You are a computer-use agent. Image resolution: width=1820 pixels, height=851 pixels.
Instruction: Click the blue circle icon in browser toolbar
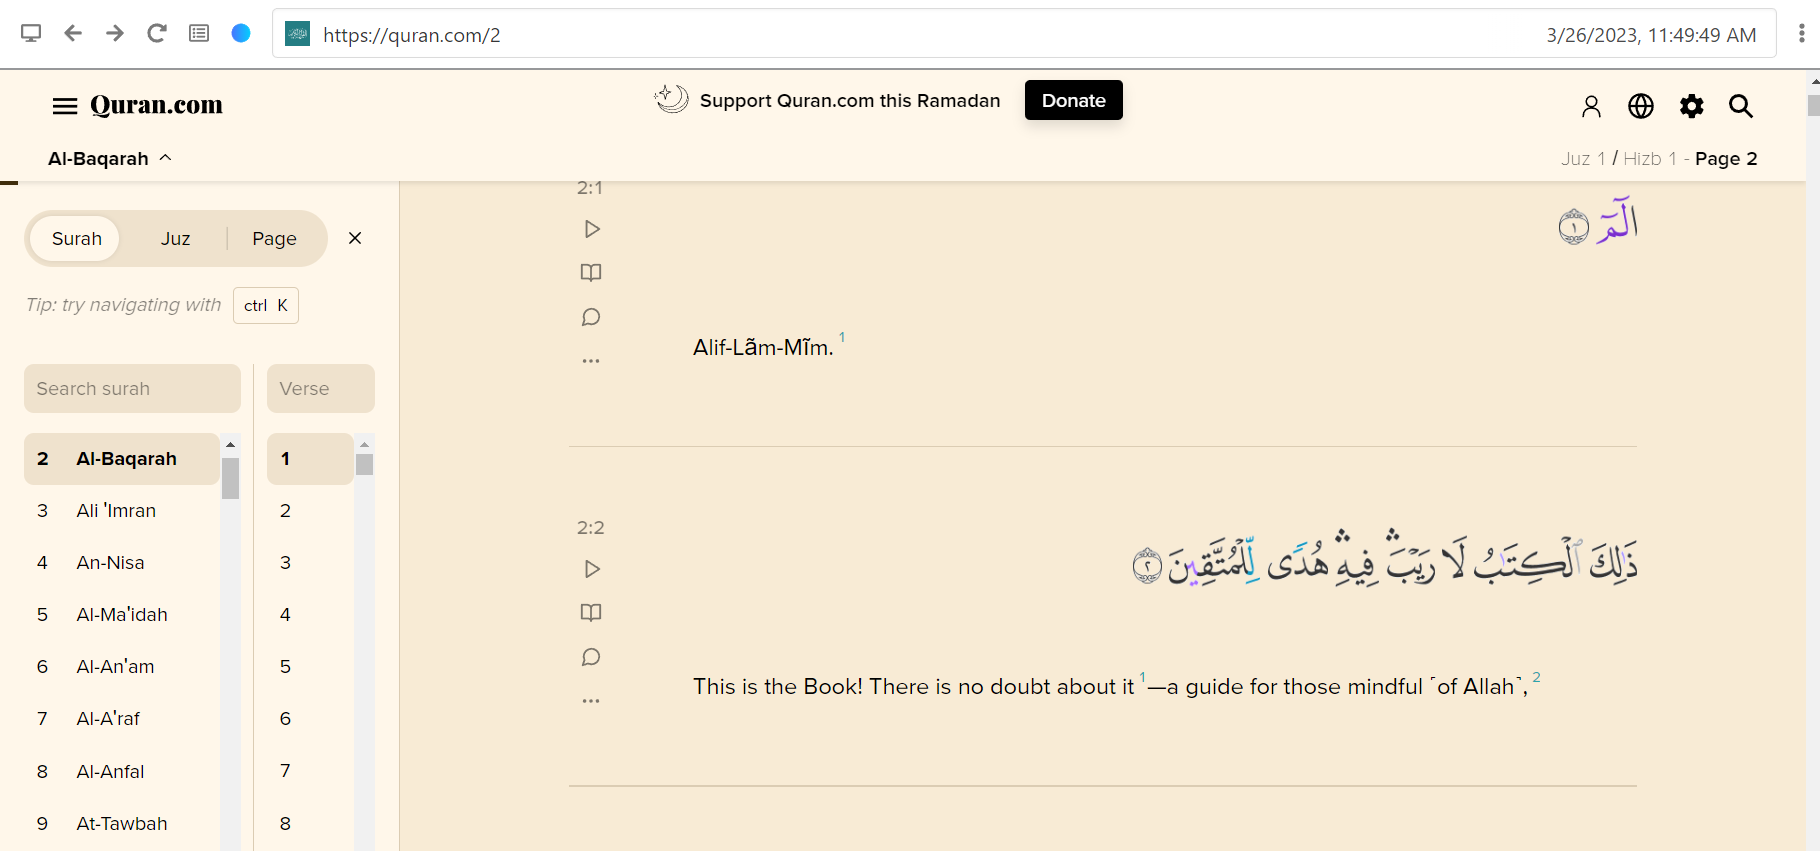[241, 33]
